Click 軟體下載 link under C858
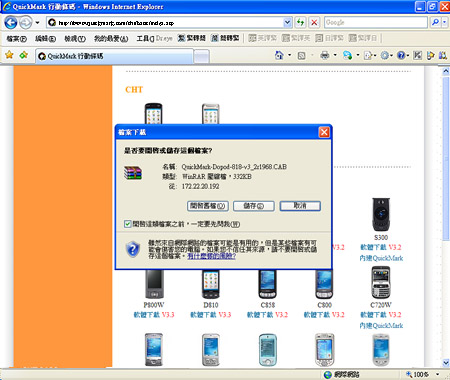 tap(260, 315)
